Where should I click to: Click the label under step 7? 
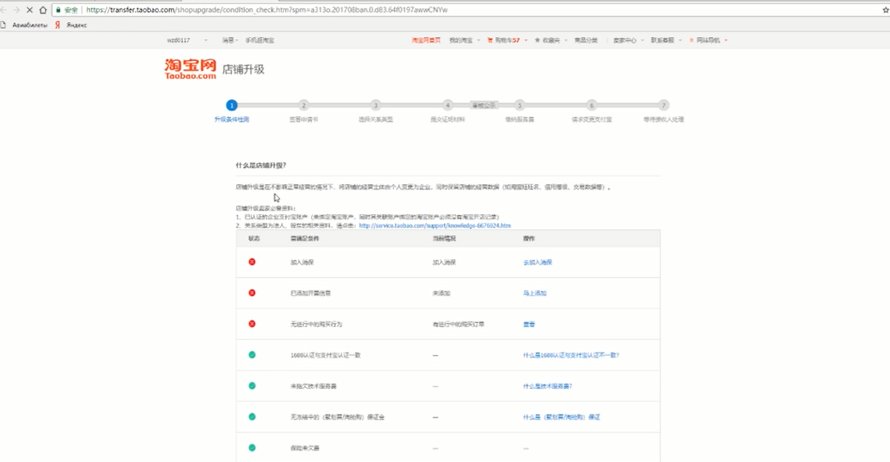click(x=664, y=120)
